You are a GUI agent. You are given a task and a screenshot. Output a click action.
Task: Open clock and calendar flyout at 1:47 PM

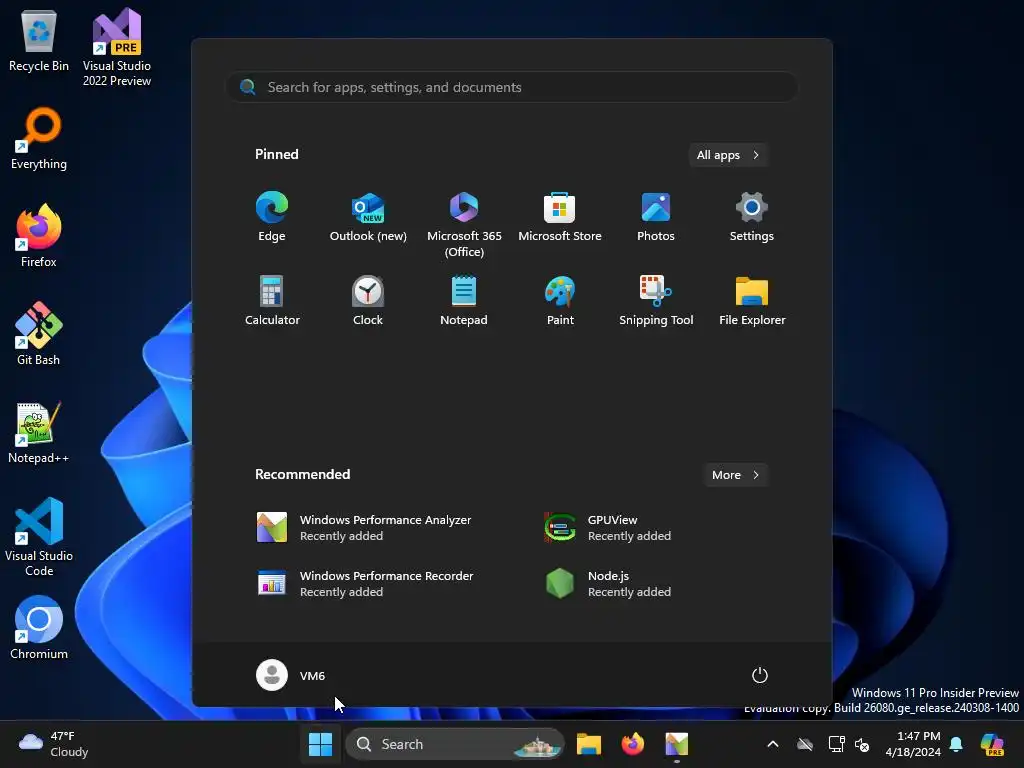(x=913, y=744)
